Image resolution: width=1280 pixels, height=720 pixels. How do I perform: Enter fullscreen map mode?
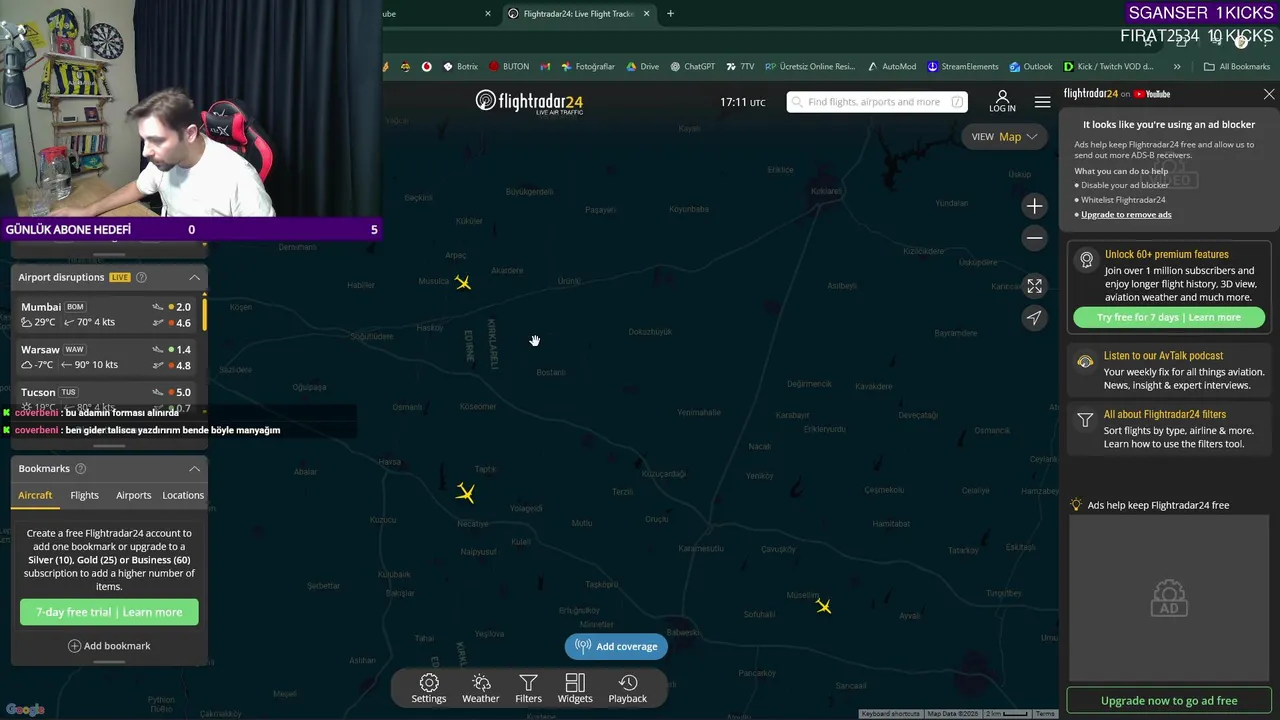1034,285
